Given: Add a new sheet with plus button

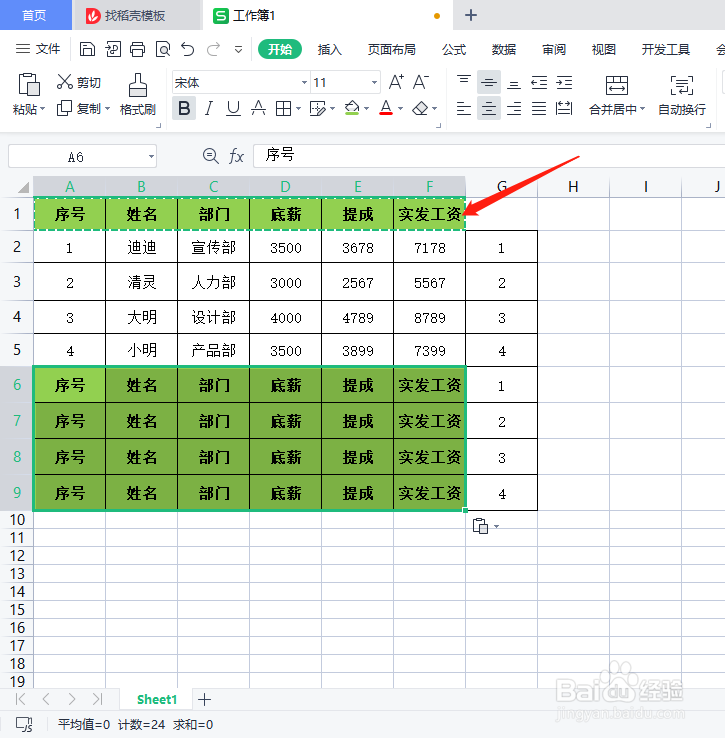Looking at the screenshot, I should [204, 699].
